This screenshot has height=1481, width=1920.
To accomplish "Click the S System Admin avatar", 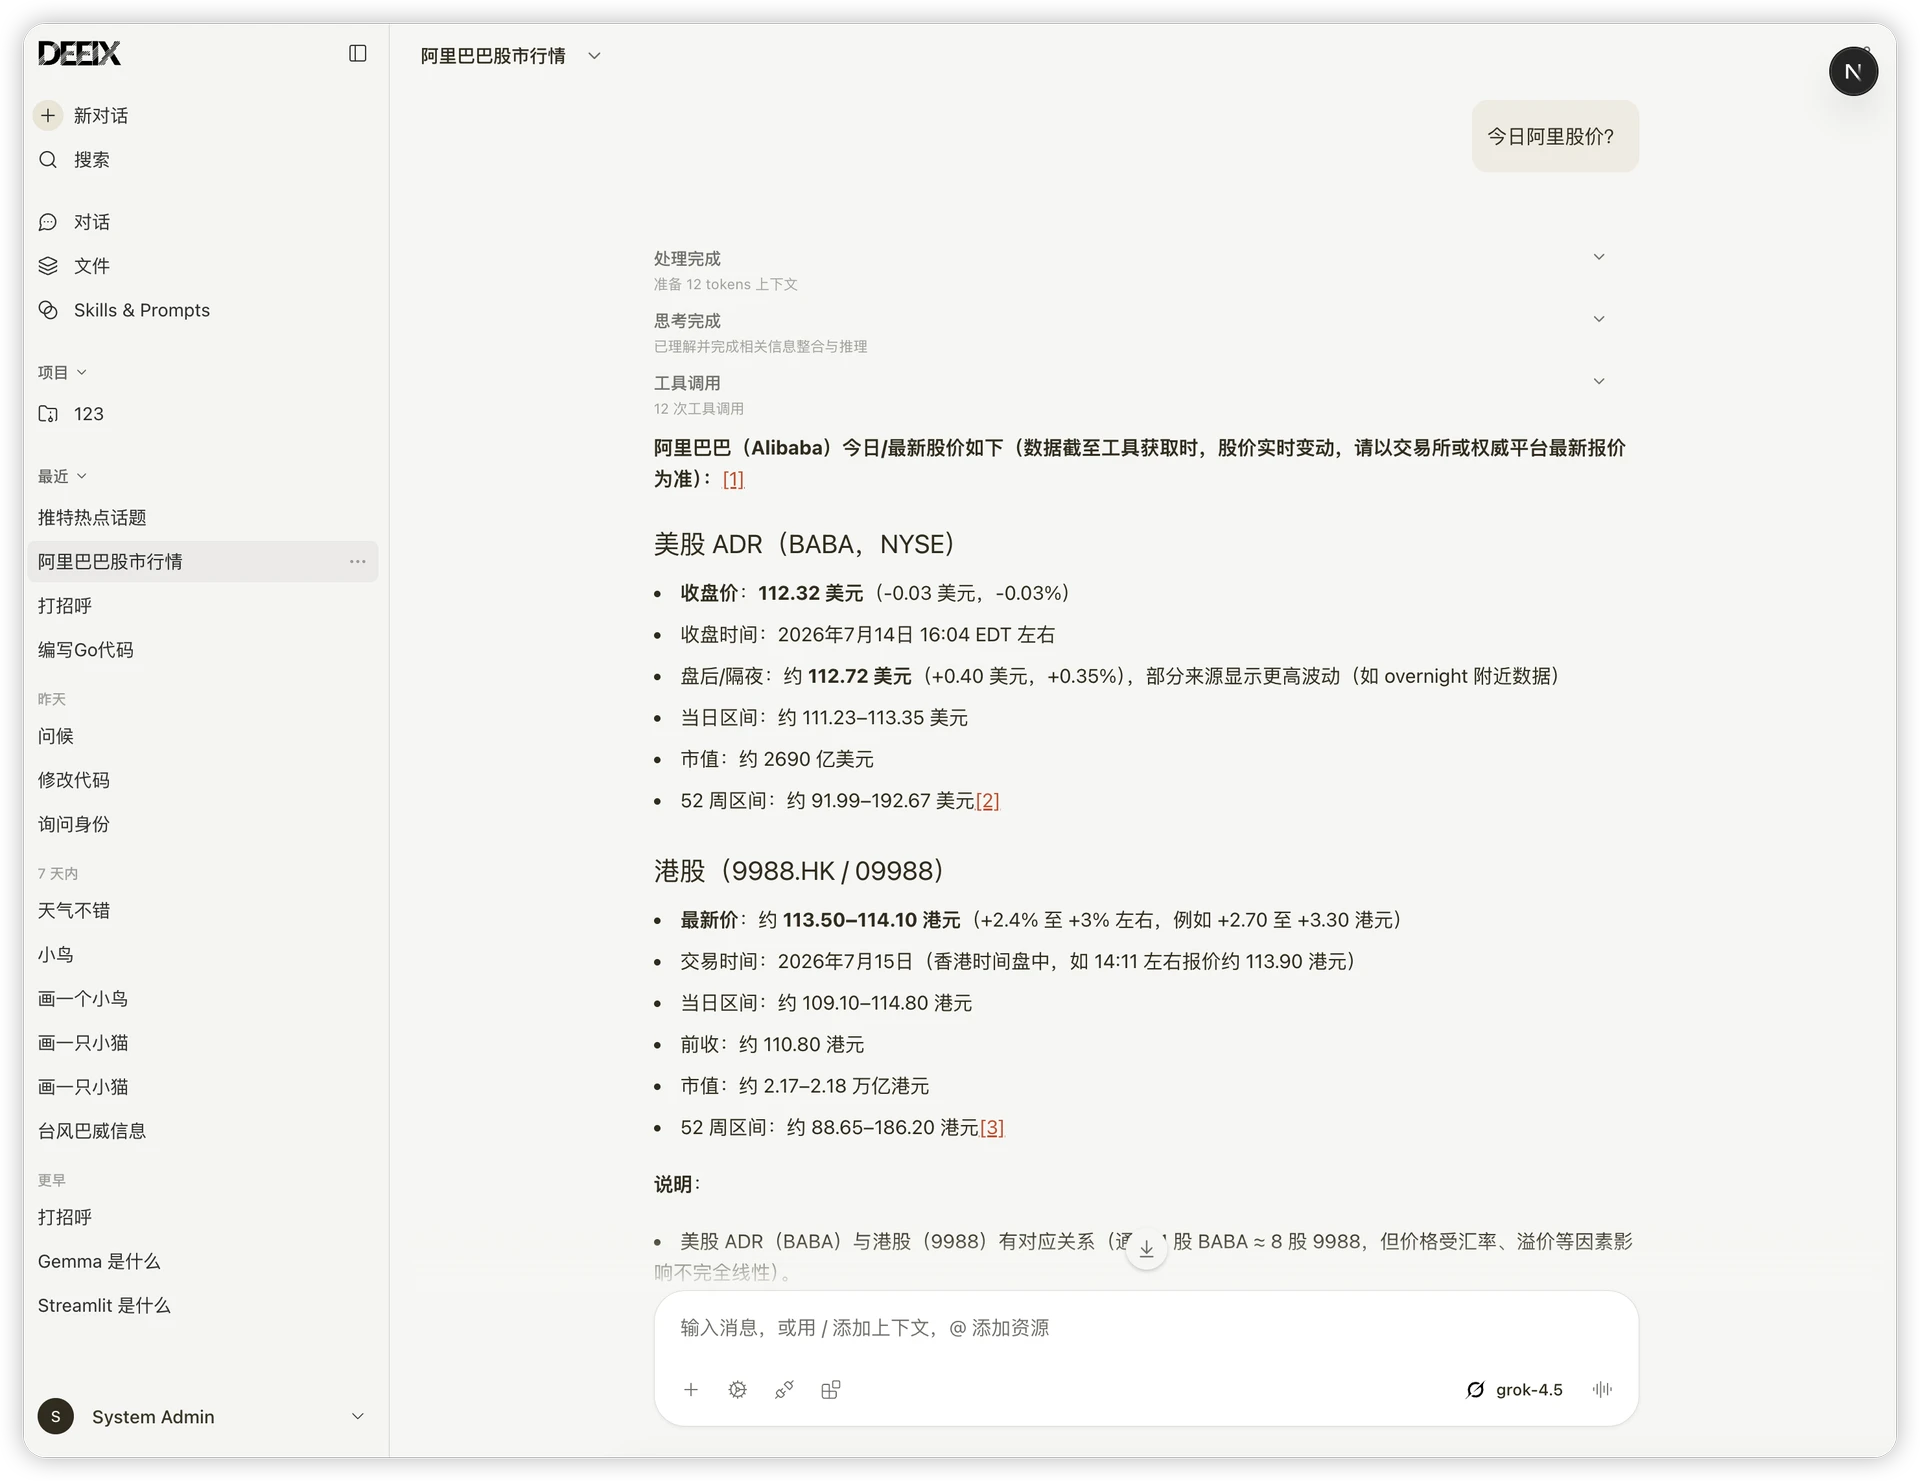I will [x=56, y=1416].
